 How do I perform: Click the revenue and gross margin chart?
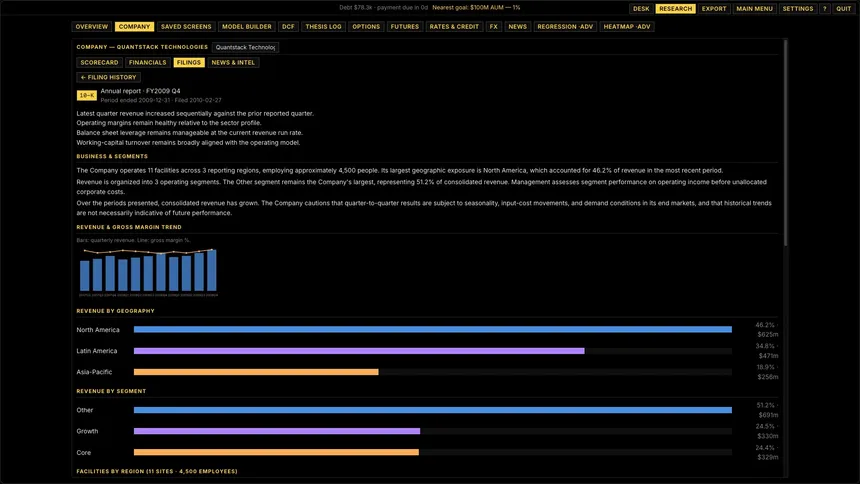[x=148, y=271]
